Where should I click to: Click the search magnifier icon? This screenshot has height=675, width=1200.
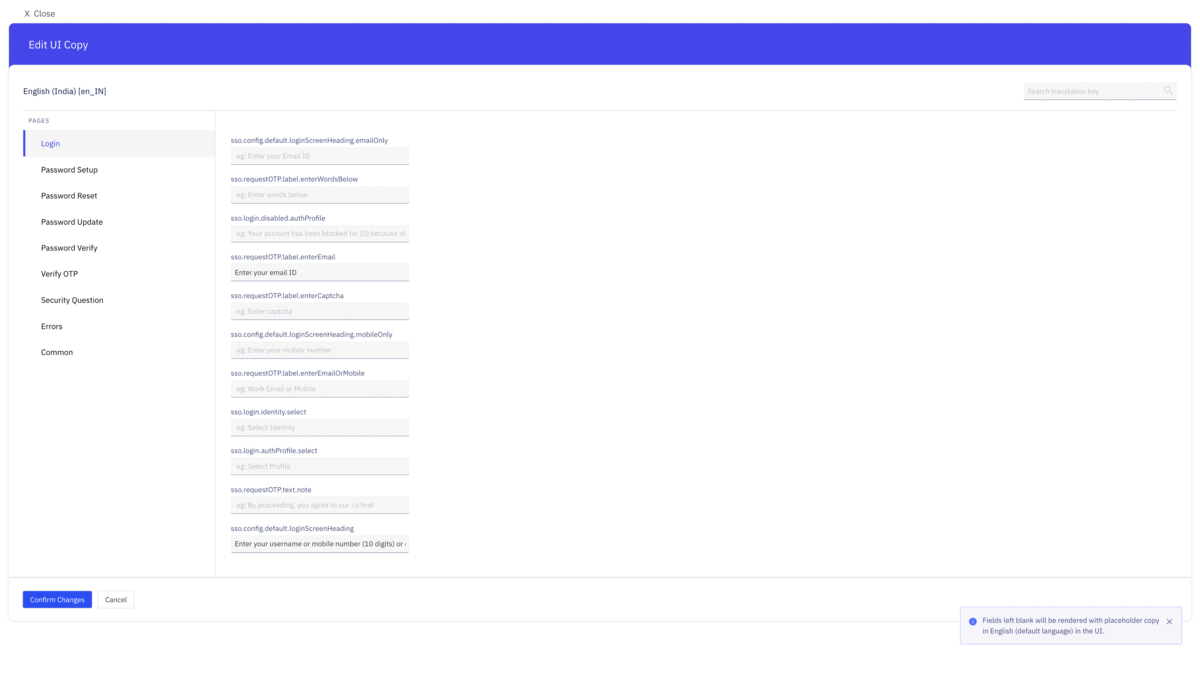click(1168, 90)
